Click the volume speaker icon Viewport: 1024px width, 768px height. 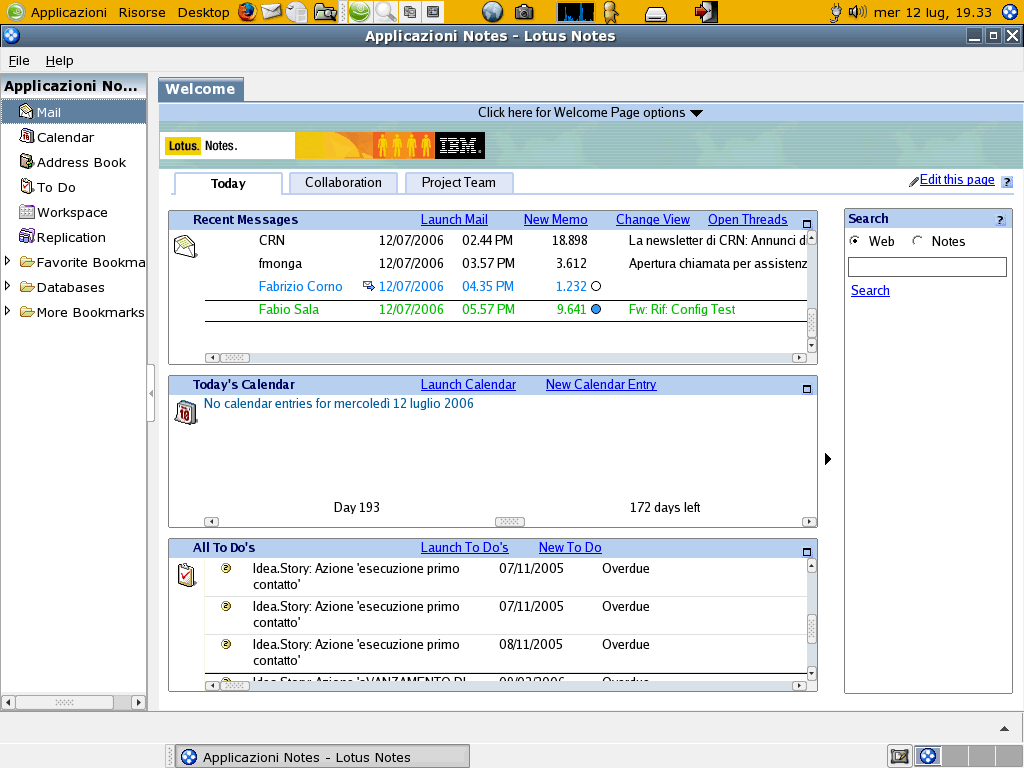click(857, 12)
